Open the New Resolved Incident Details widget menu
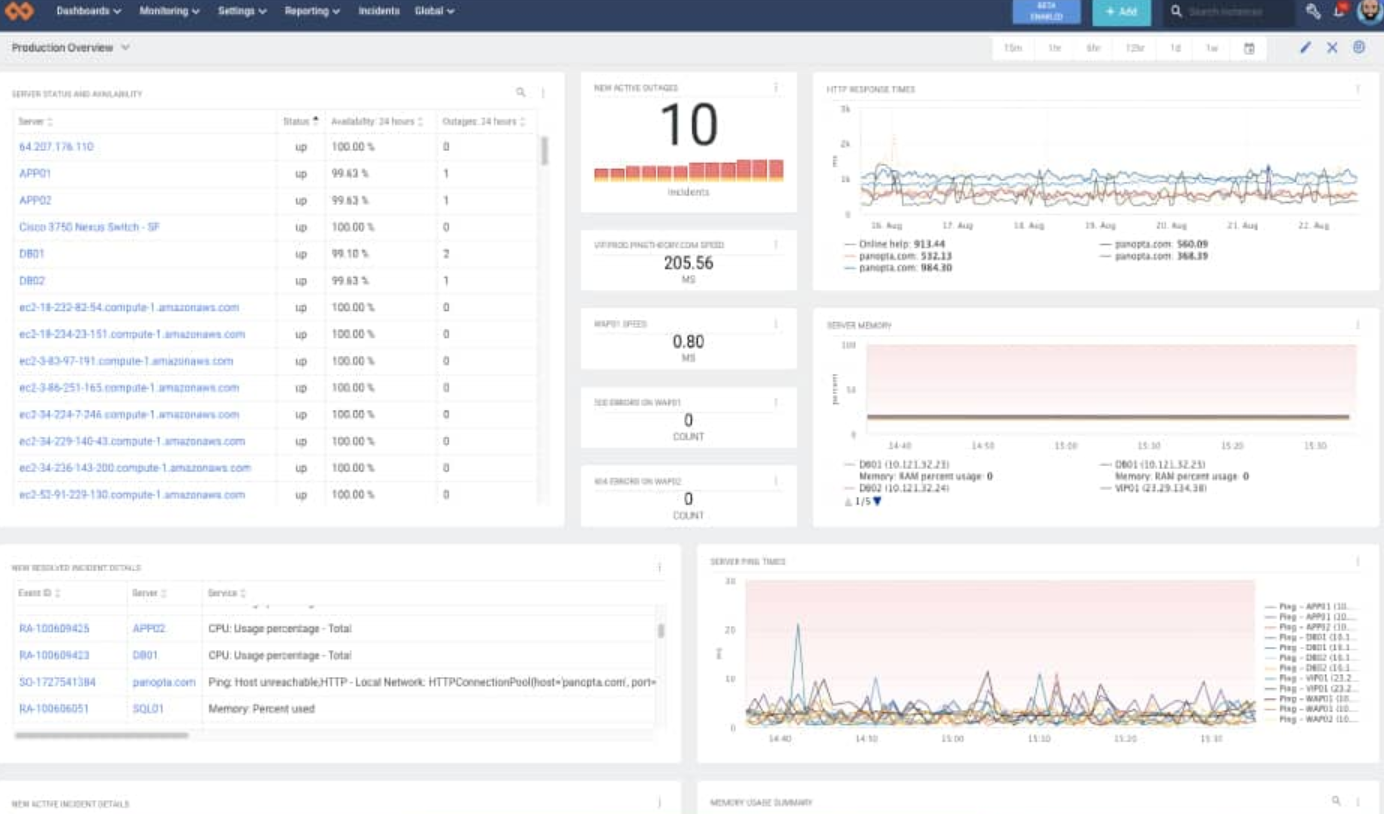The width and height of the screenshot is (1384, 814). pyautogui.click(x=659, y=567)
